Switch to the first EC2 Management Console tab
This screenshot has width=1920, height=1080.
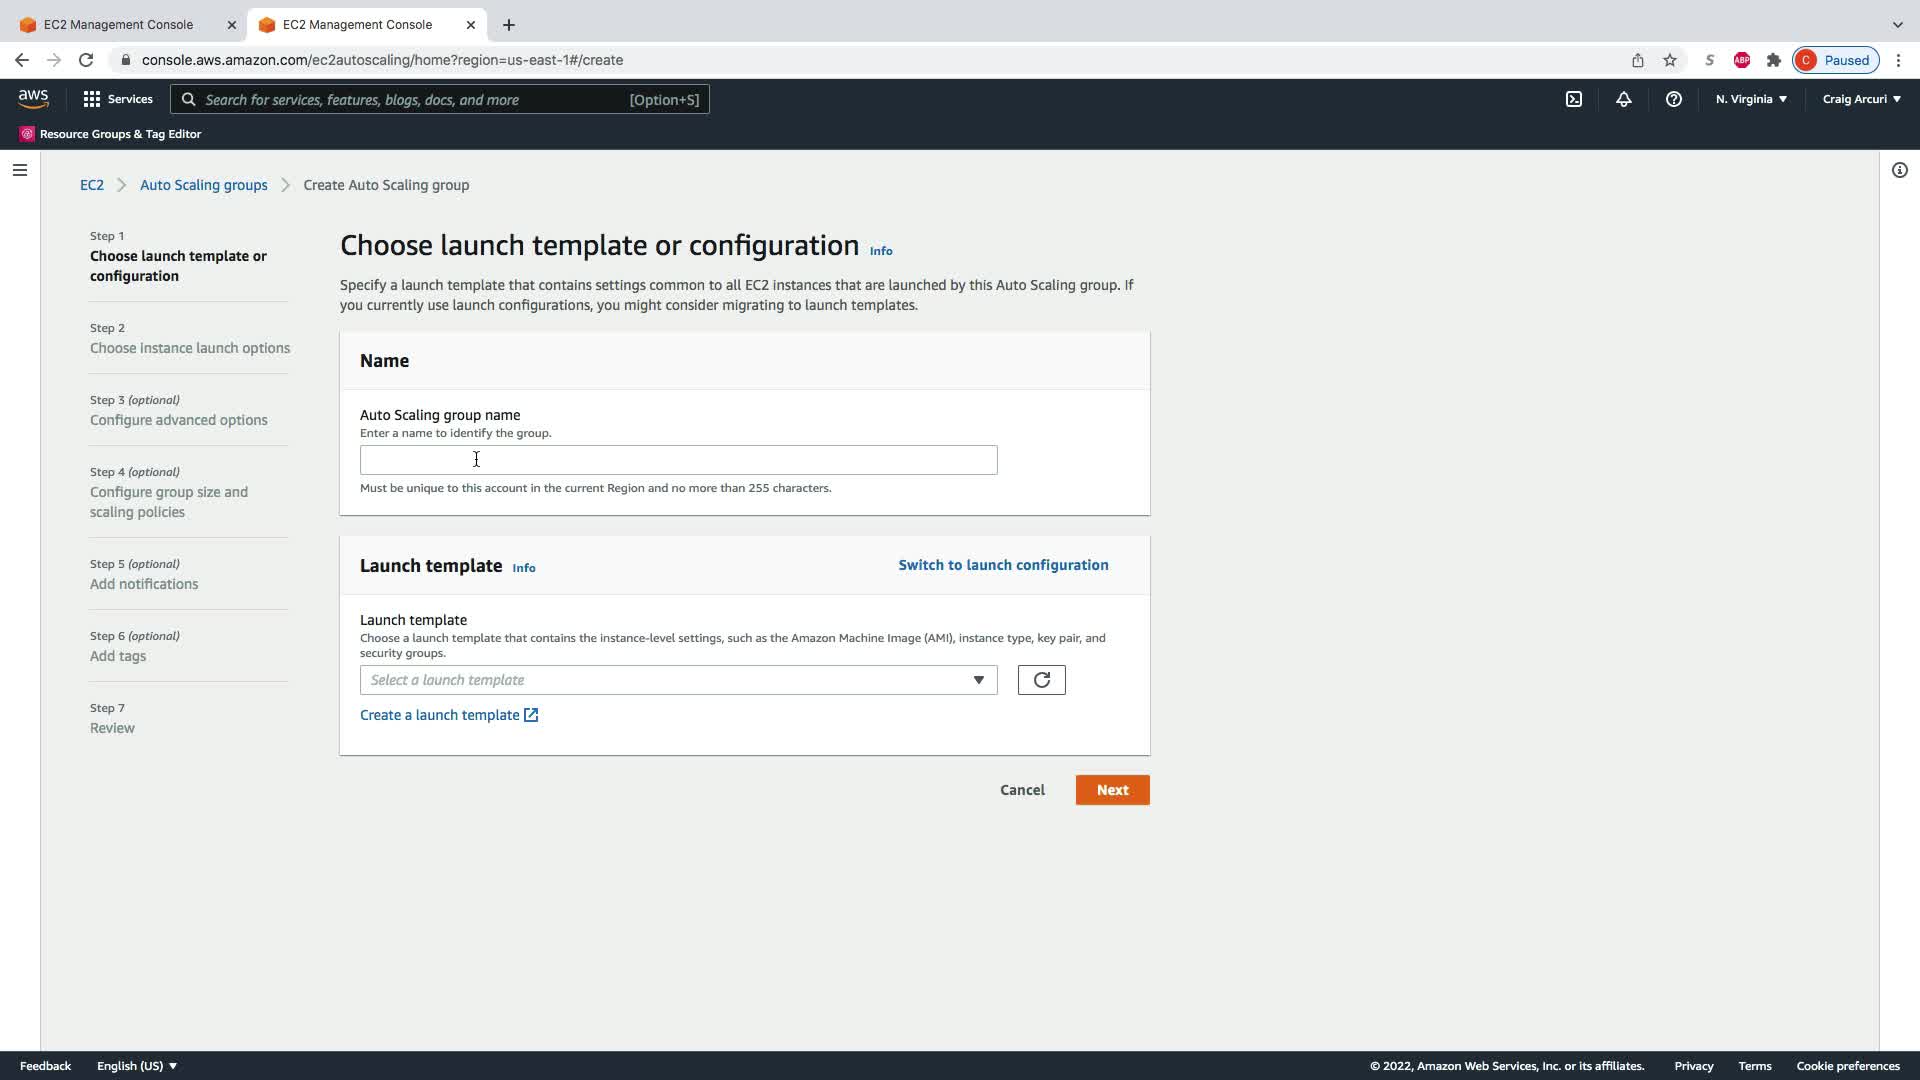tap(118, 24)
